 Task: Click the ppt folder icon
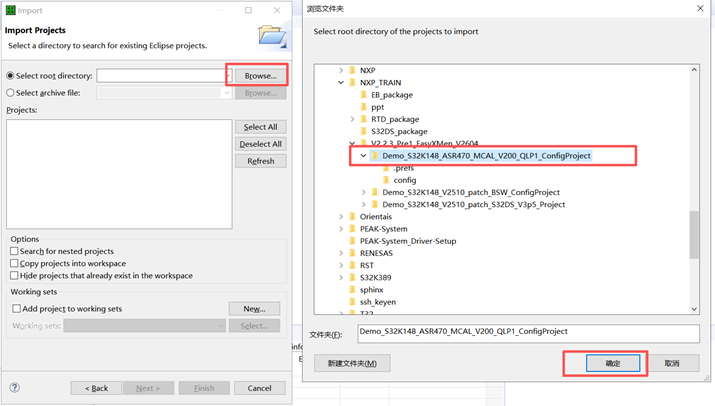click(x=363, y=107)
